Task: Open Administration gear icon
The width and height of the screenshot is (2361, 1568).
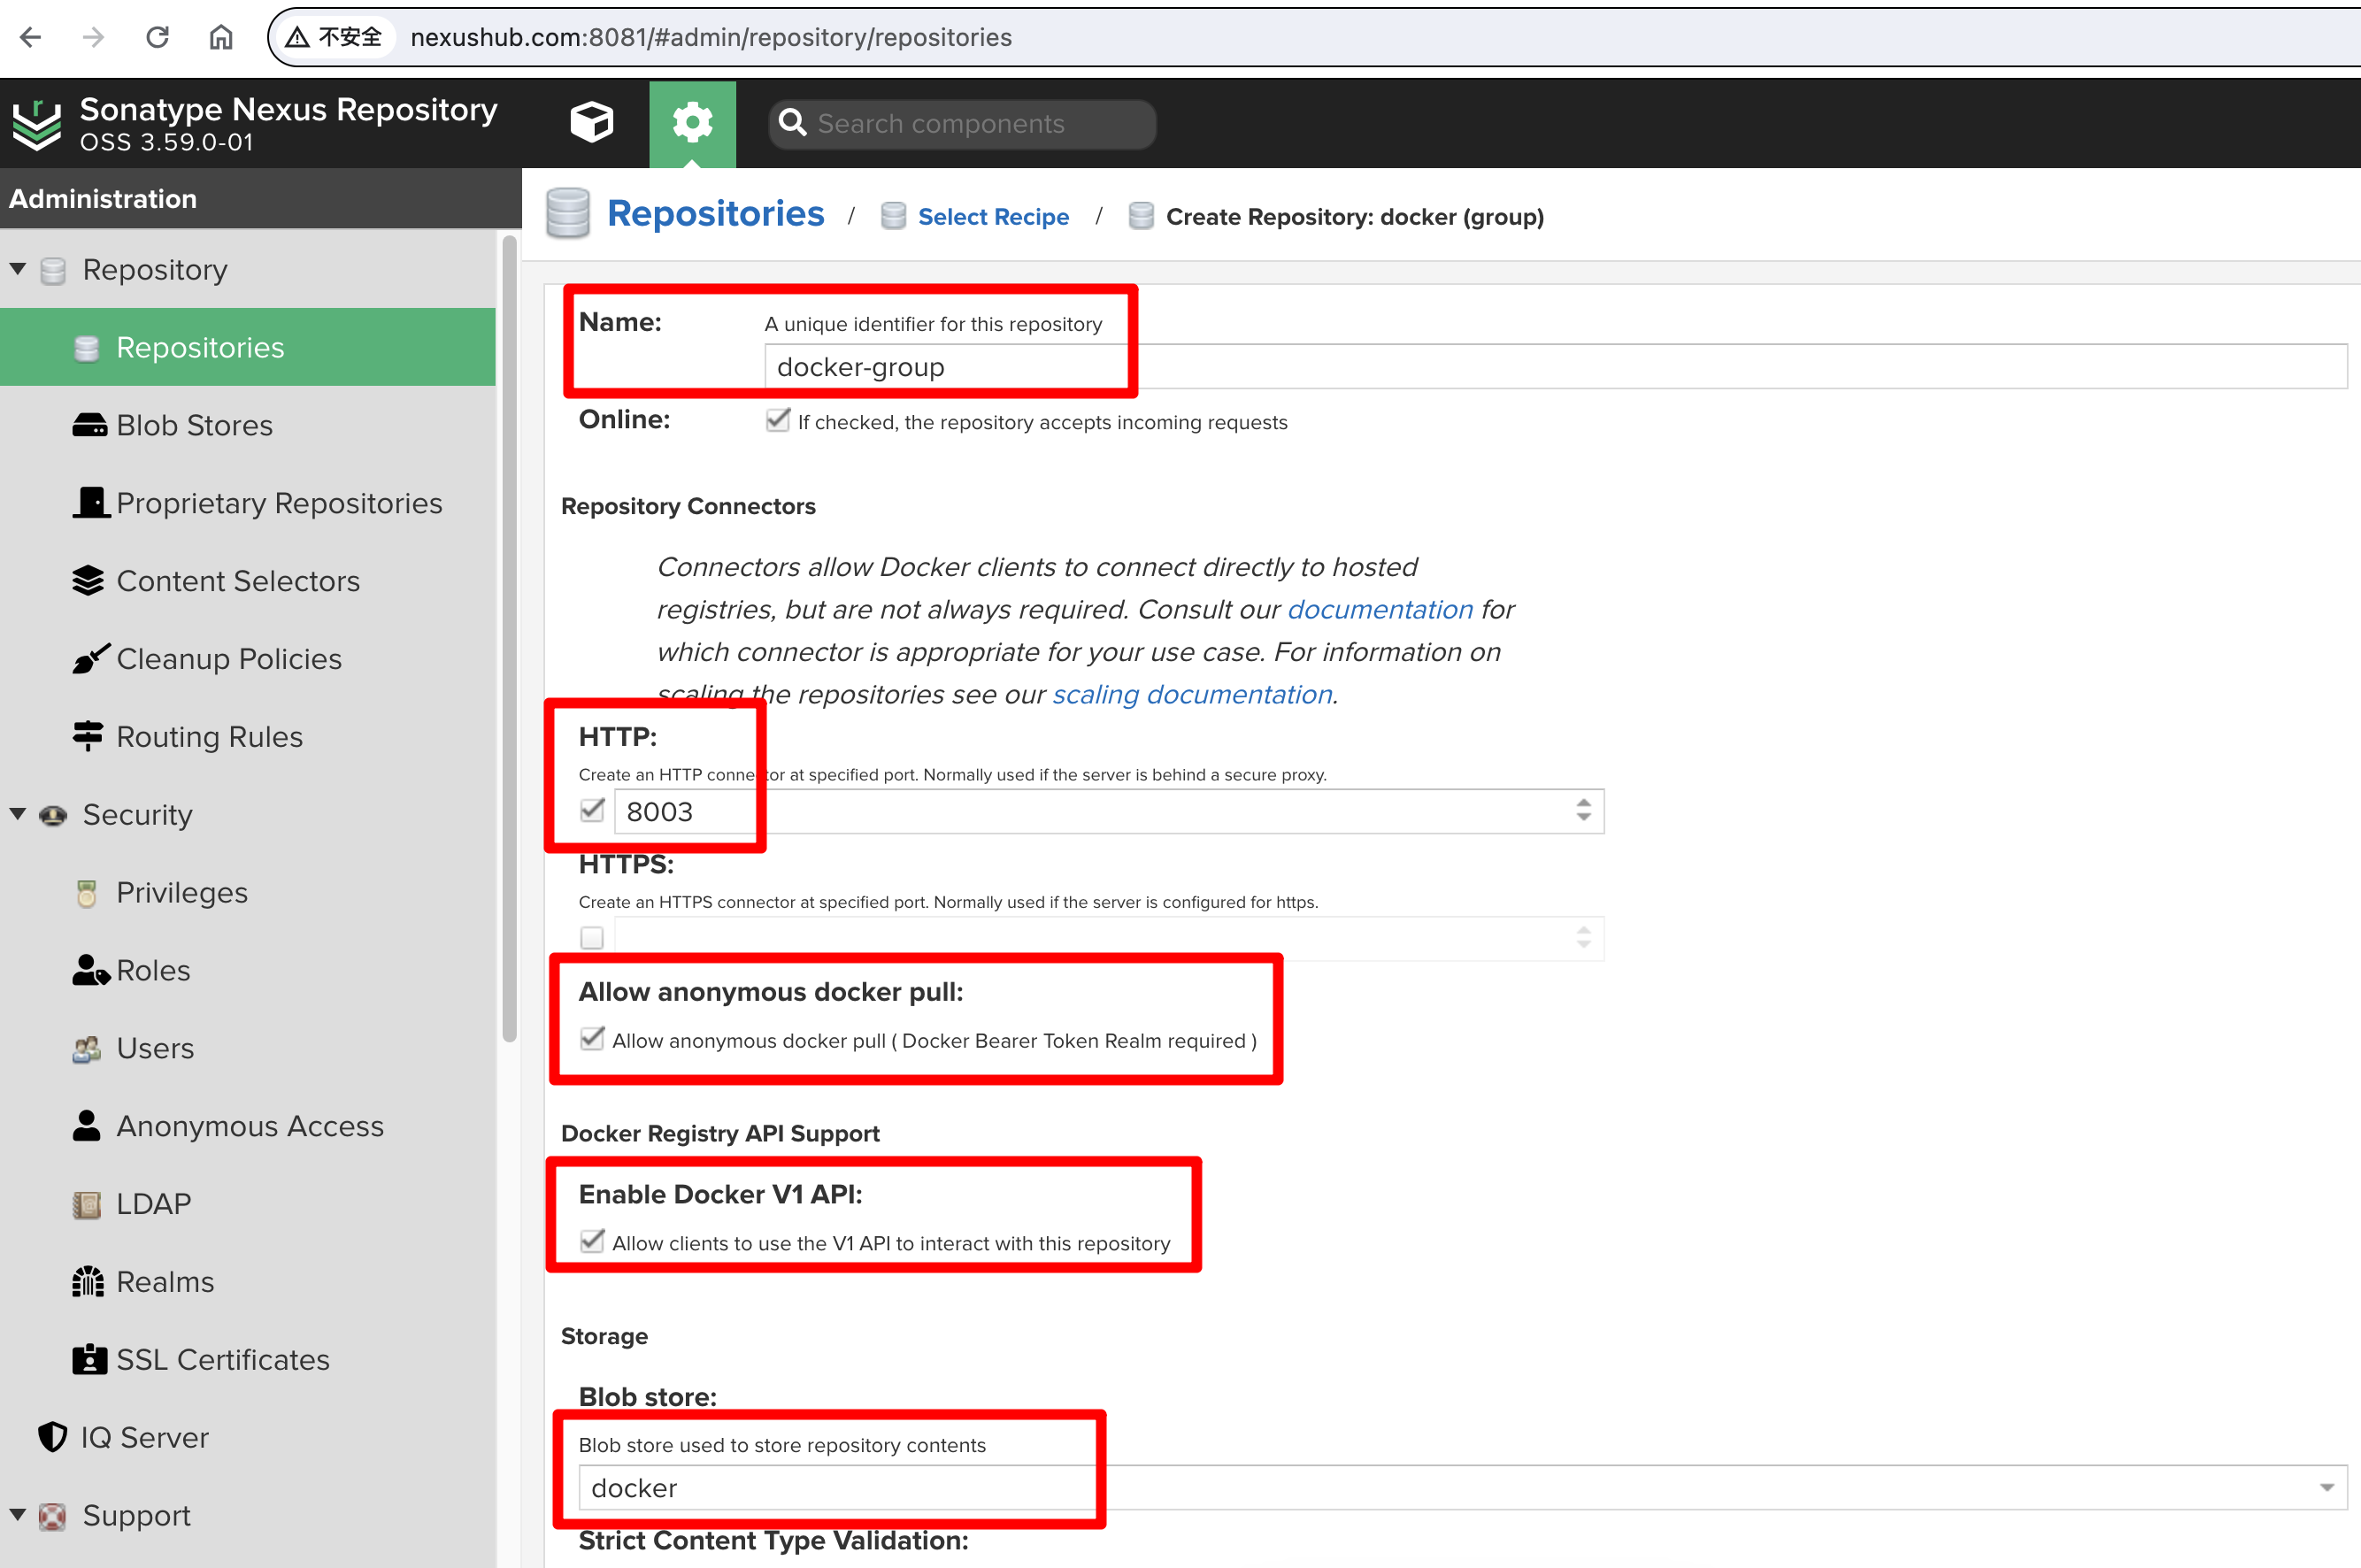Action: point(692,123)
